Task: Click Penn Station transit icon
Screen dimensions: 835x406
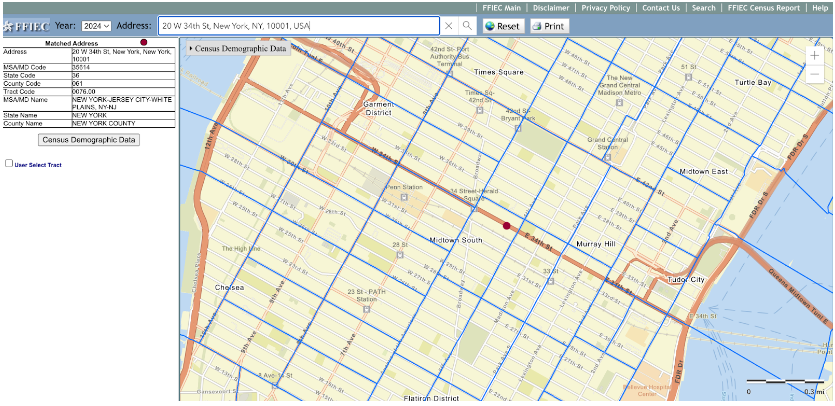Action: 404,197
